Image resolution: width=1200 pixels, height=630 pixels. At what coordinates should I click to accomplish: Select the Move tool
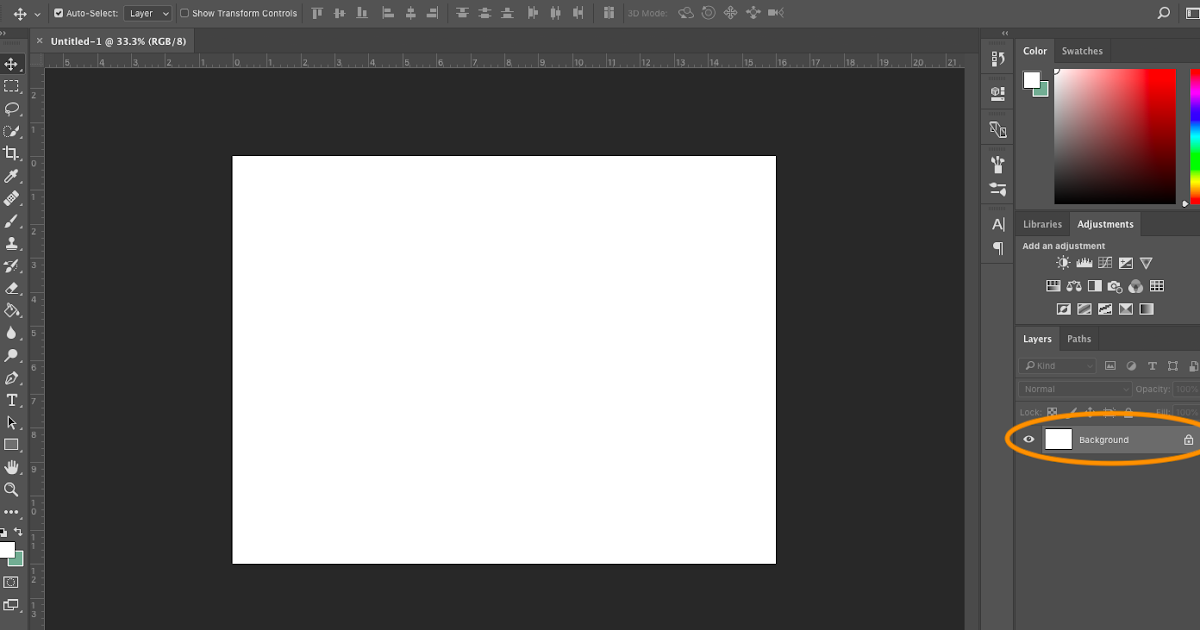click(x=12, y=65)
